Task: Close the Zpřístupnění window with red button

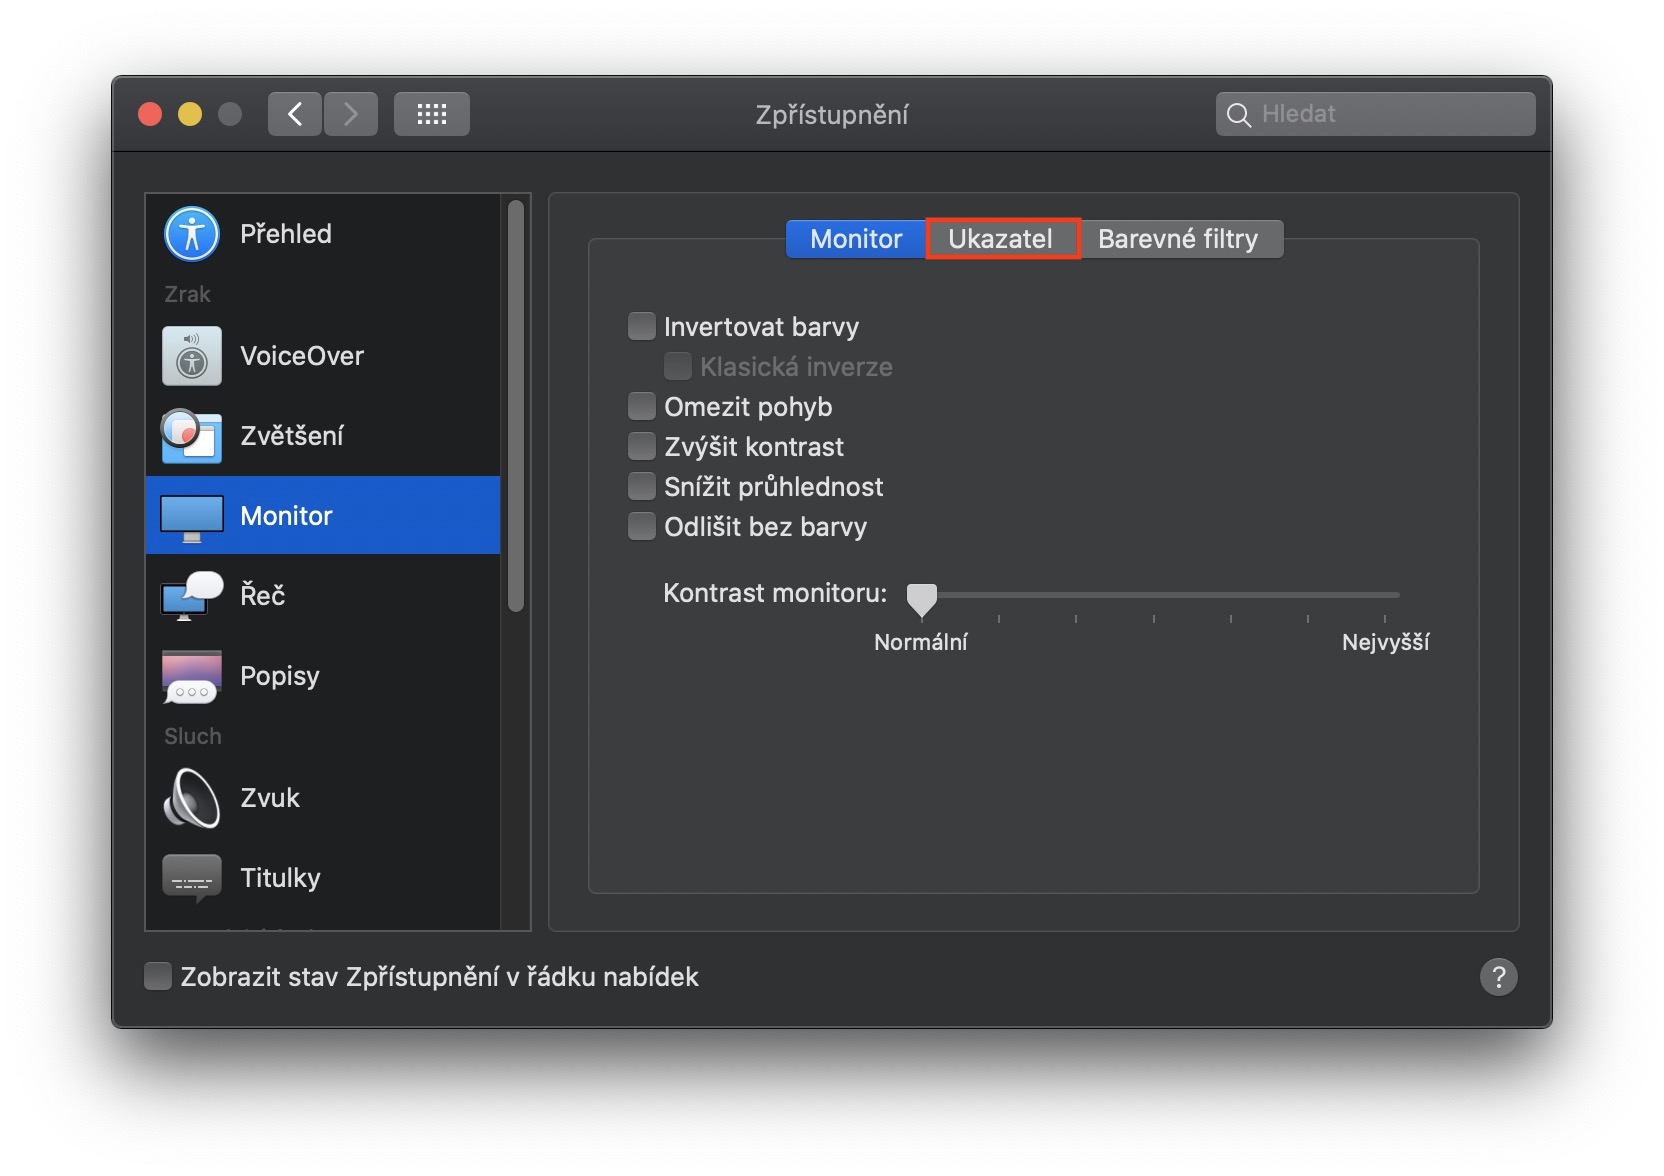Action: [150, 114]
